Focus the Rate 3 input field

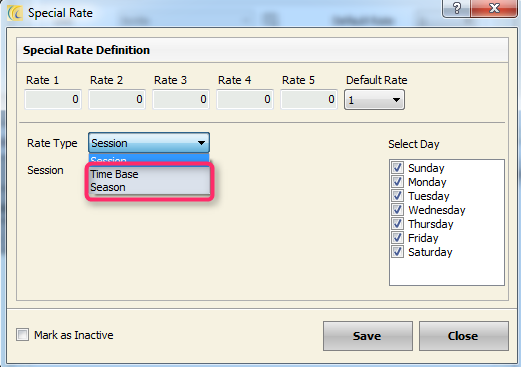pos(181,99)
